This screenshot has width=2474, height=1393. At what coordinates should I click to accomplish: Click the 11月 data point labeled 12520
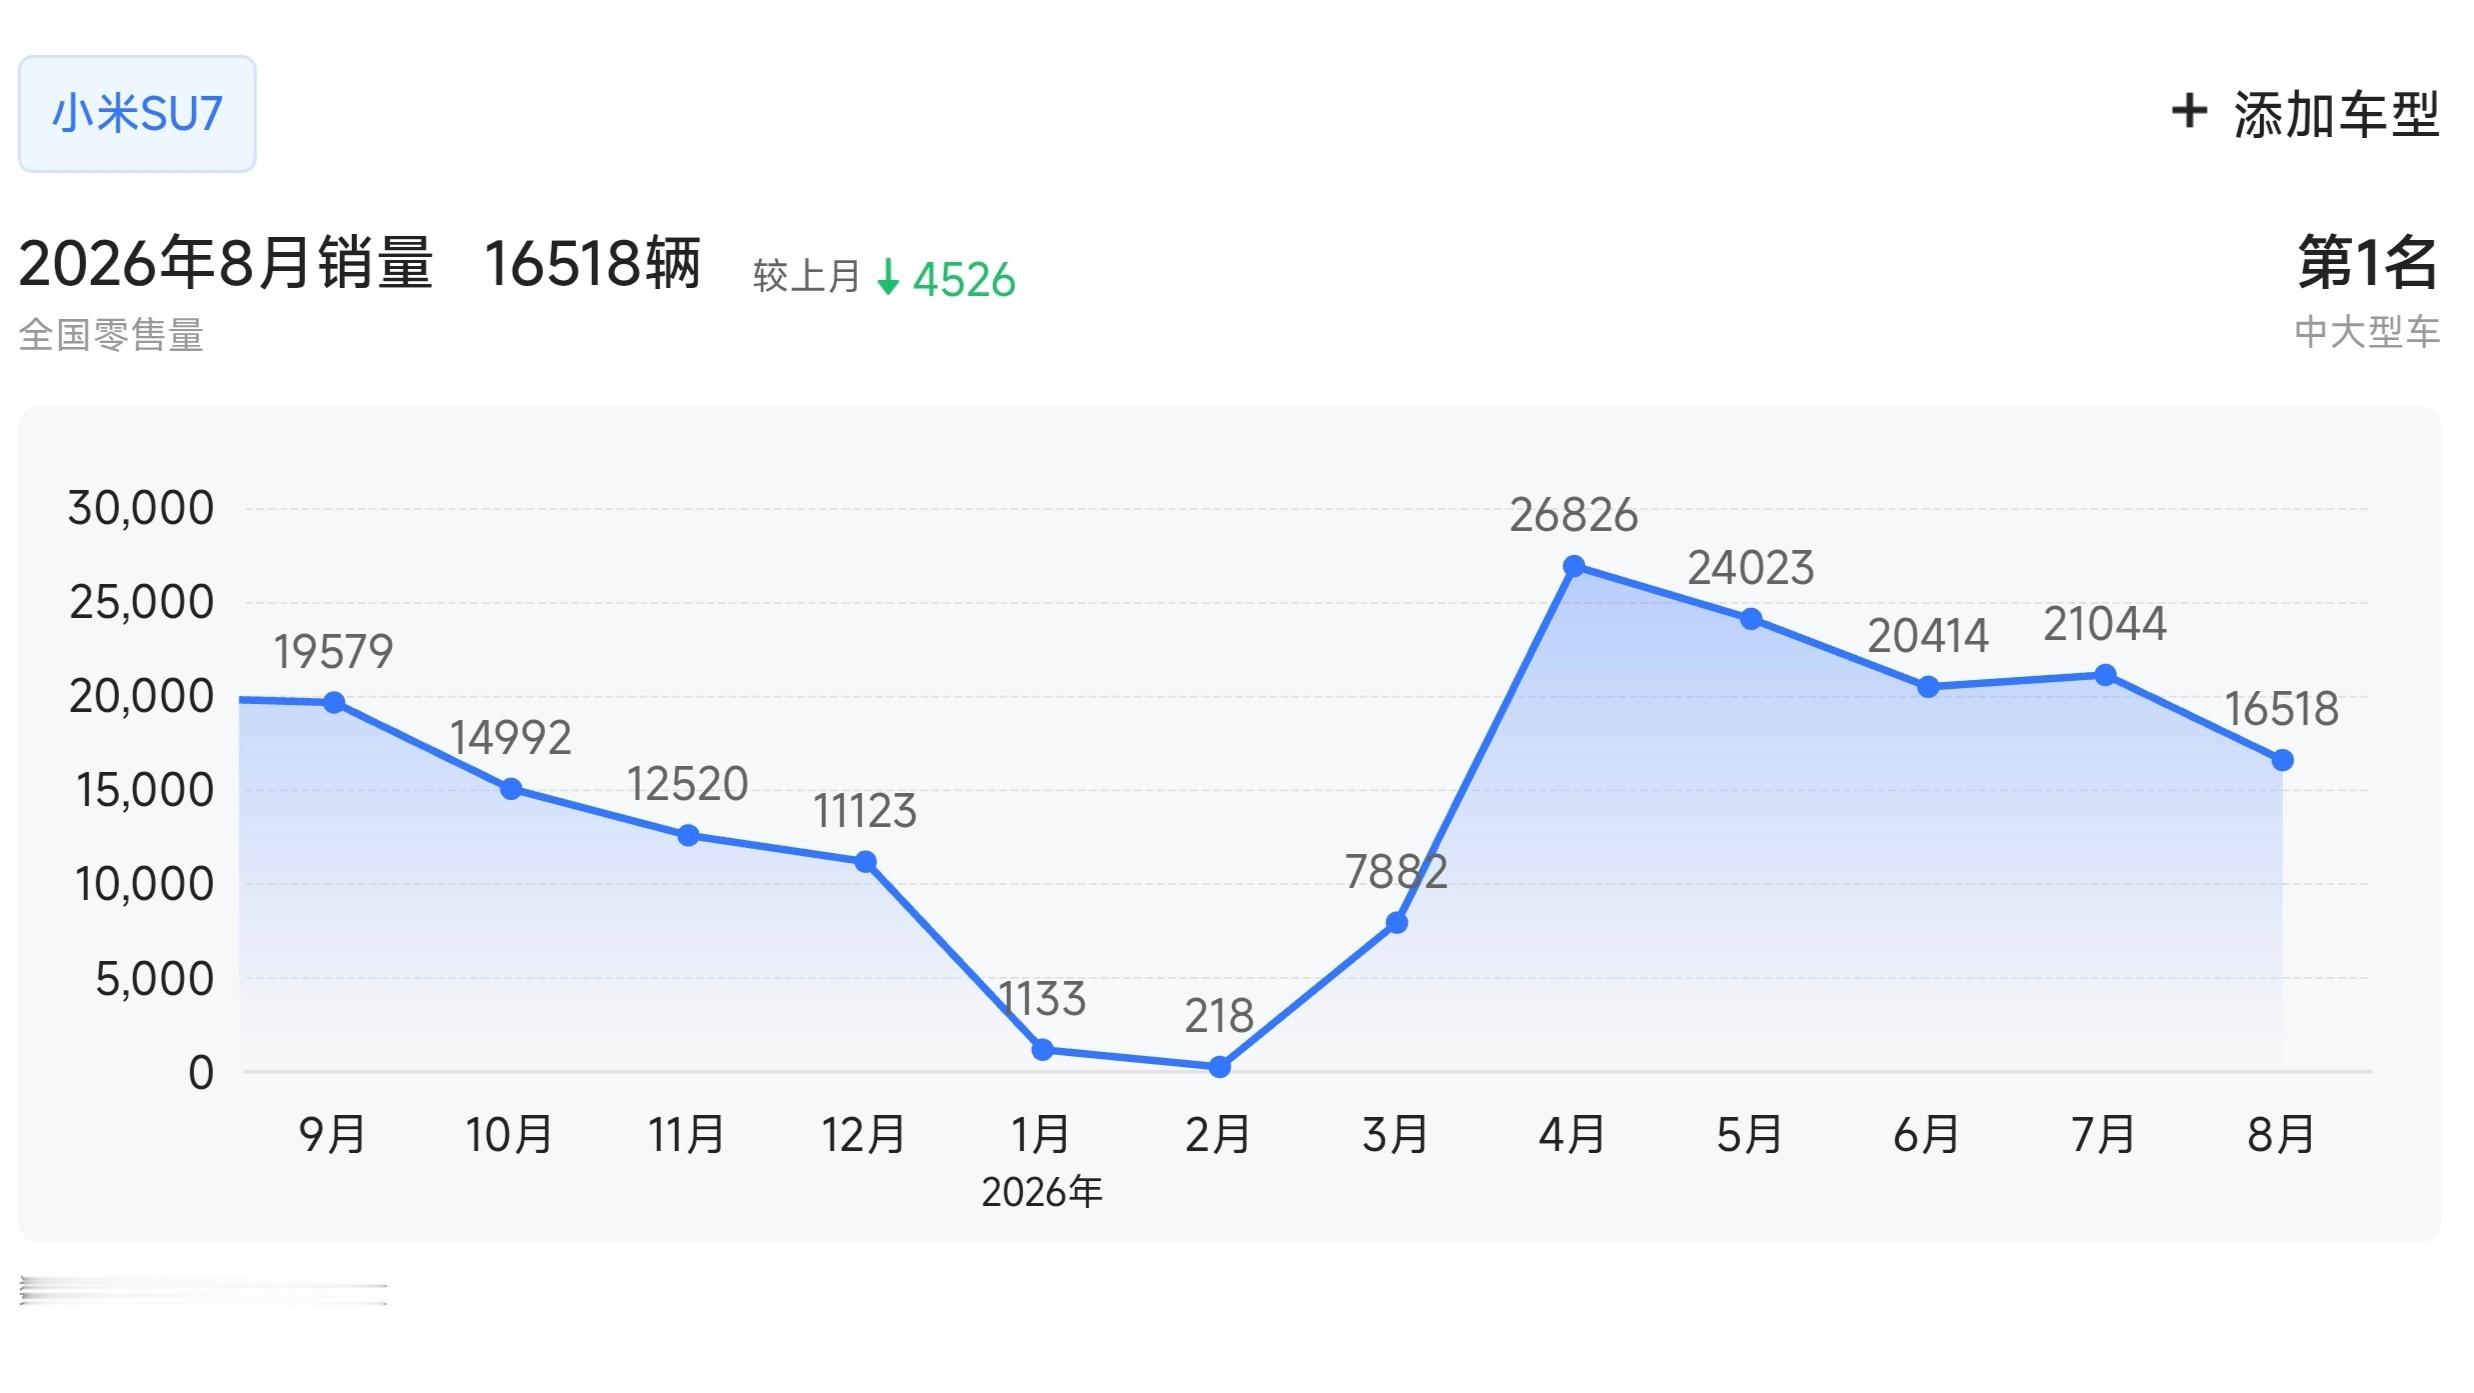click(688, 836)
